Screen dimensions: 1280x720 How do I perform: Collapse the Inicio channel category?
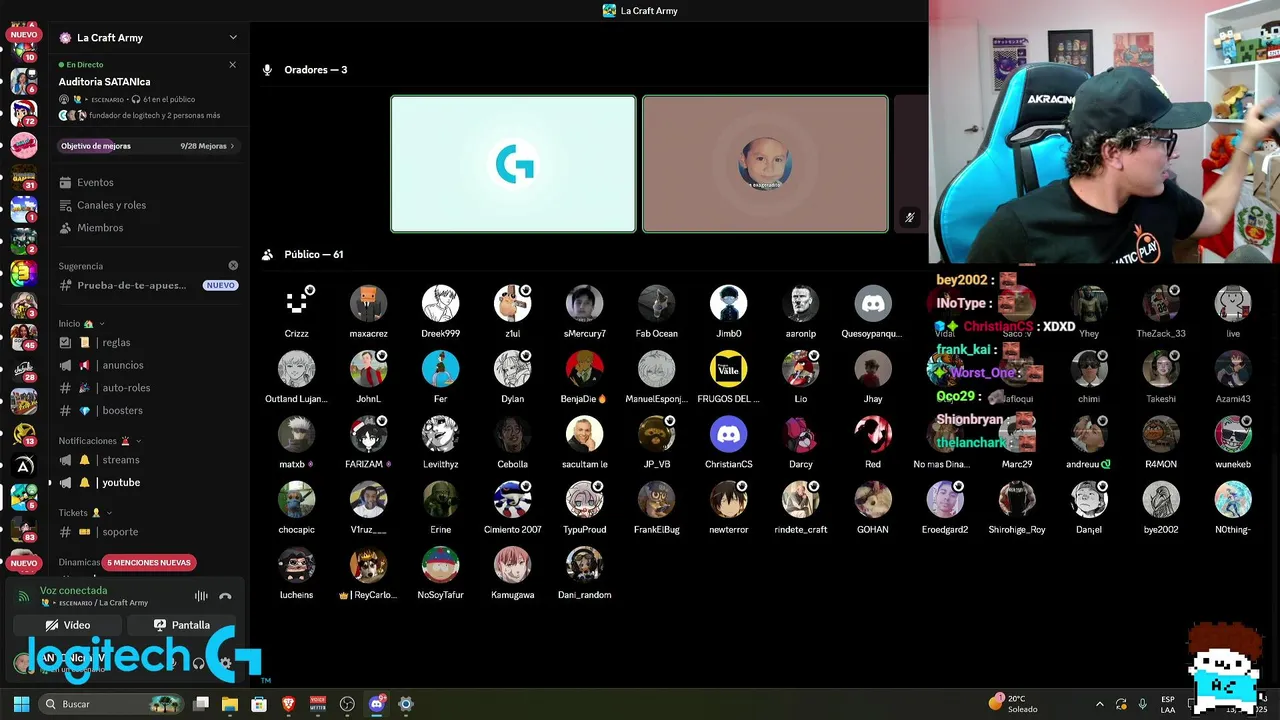click(82, 324)
